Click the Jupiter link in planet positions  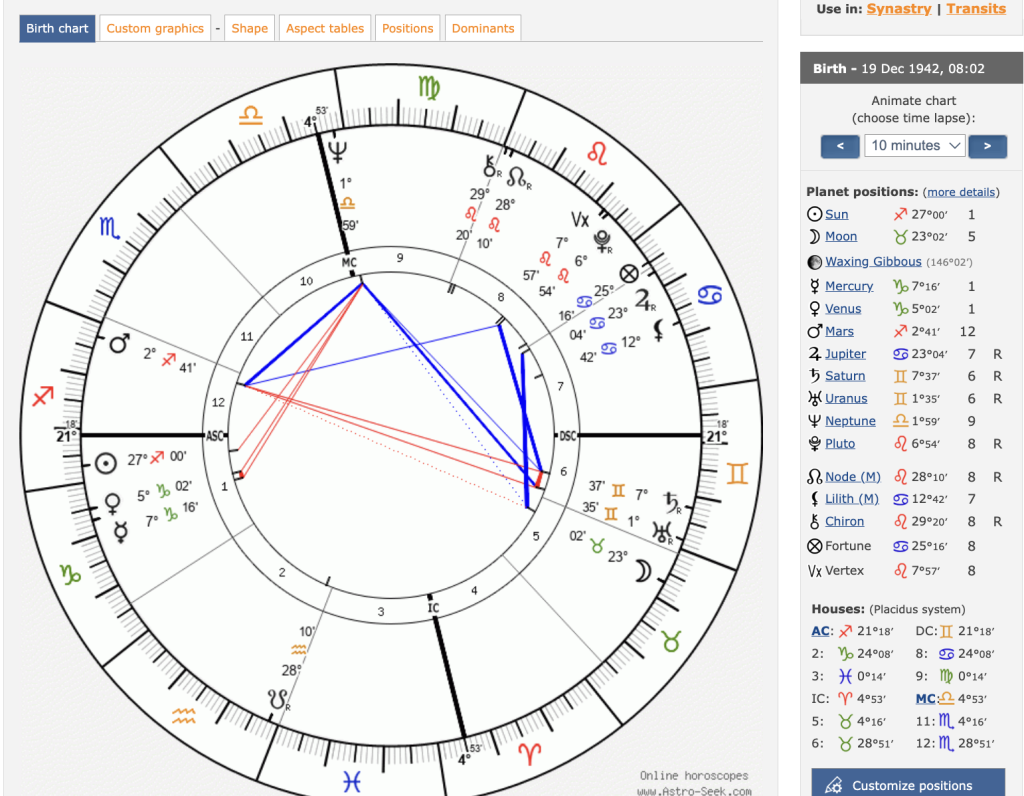click(845, 354)
